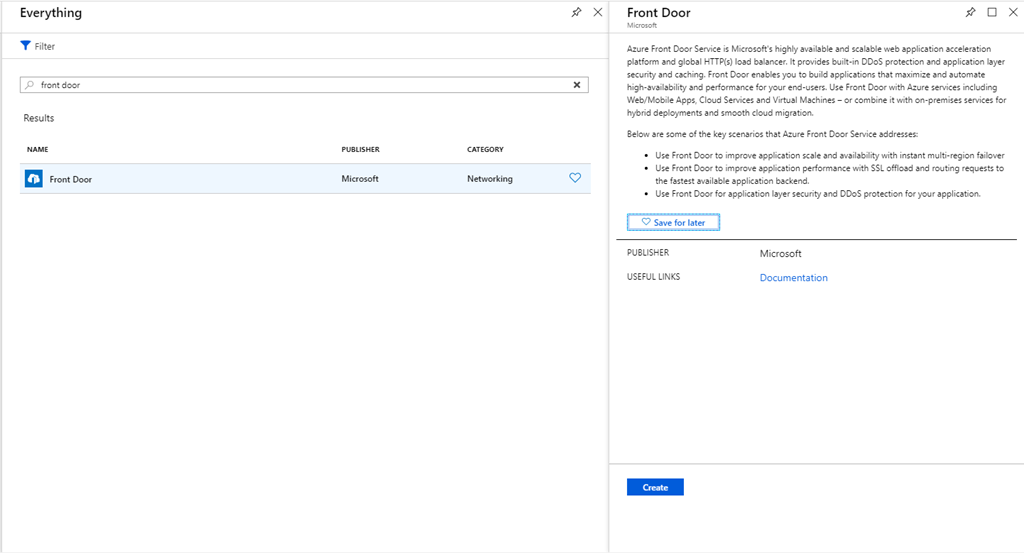Viewport: 1024px width, 553px height.
Task: Click the Filter label
Action: 44,46
